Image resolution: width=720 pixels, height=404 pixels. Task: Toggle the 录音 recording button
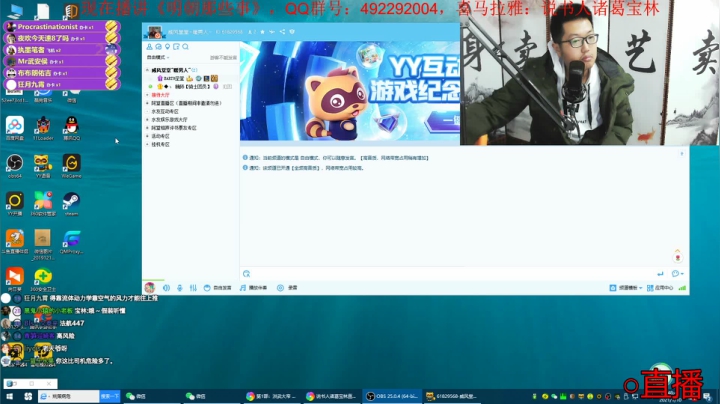287,288
